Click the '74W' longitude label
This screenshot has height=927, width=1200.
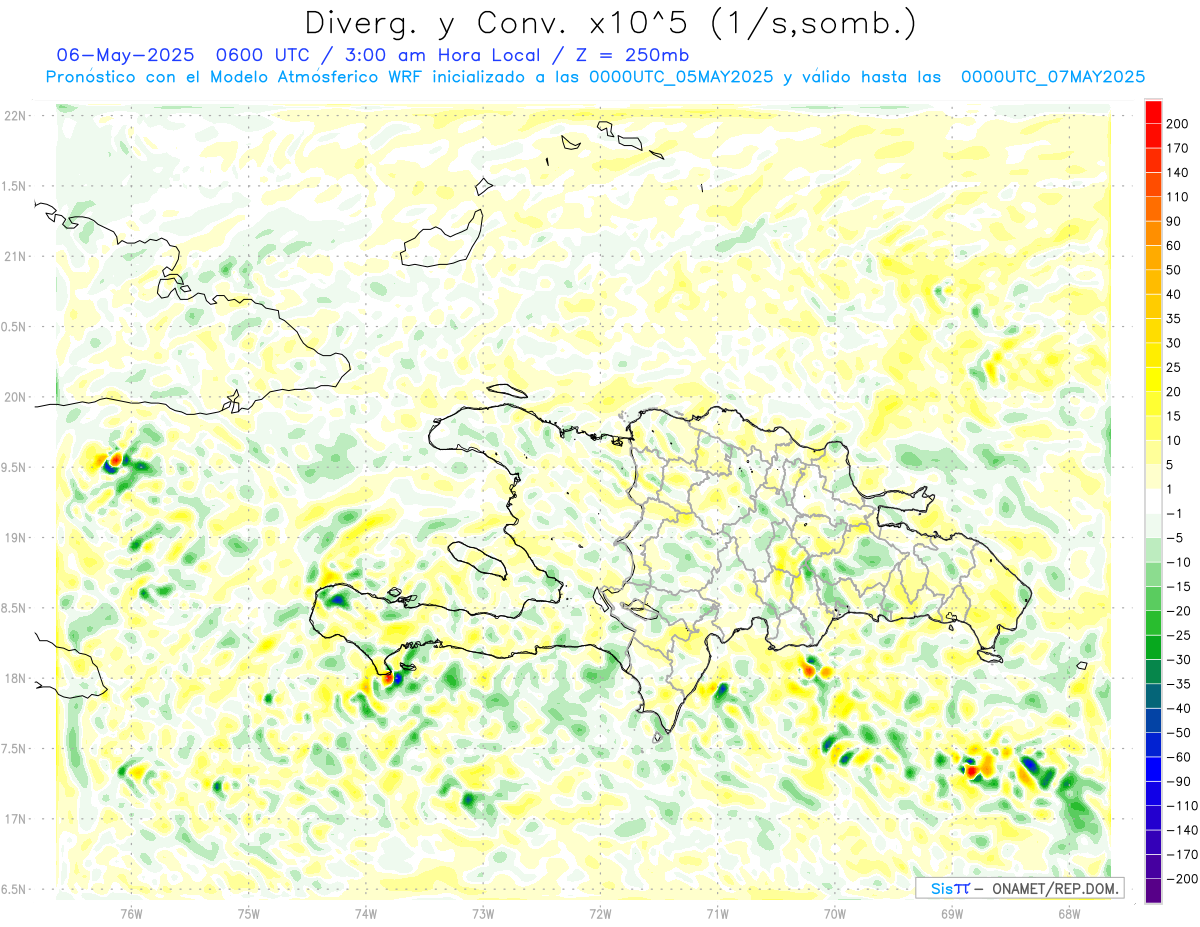[366, 913]
